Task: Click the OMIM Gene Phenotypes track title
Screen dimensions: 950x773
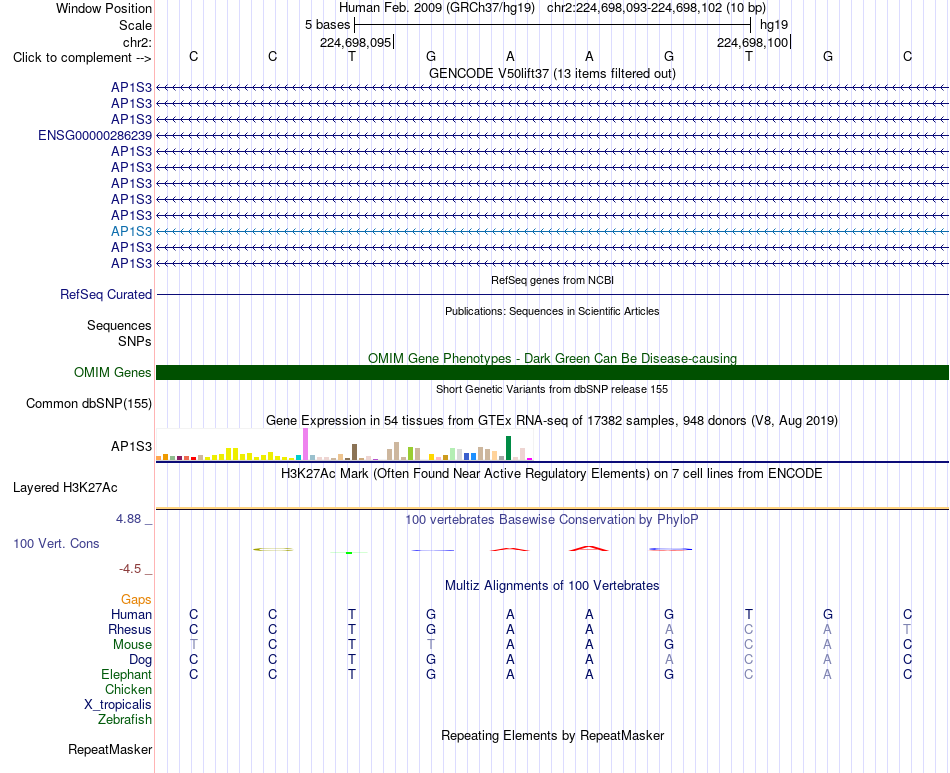Action: [552, 359]
